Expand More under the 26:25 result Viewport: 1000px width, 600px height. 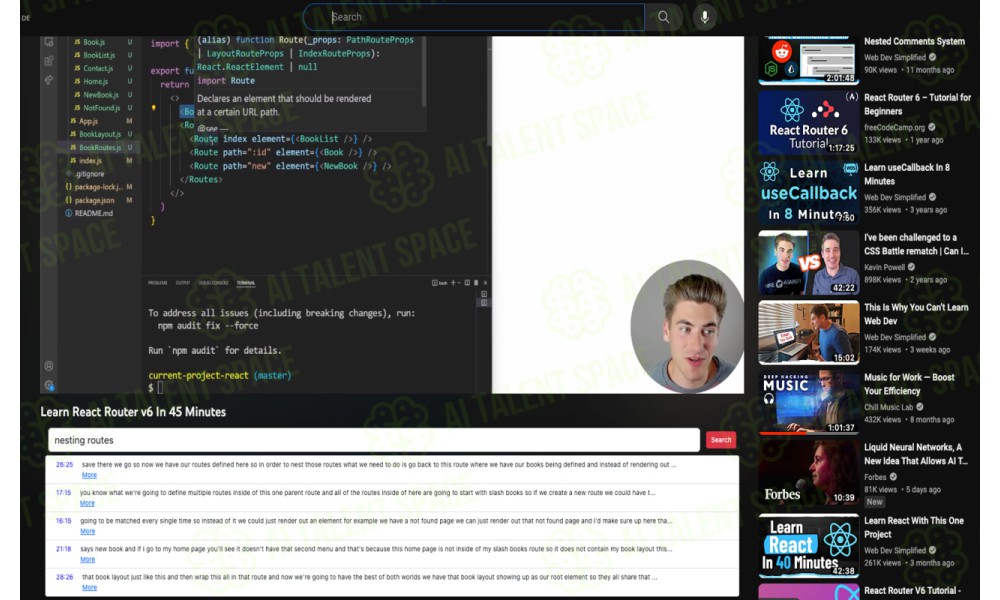(x=89, y=475)
